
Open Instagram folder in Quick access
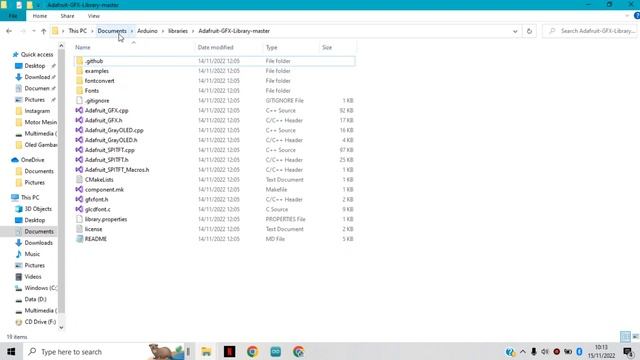pos(37,111)
